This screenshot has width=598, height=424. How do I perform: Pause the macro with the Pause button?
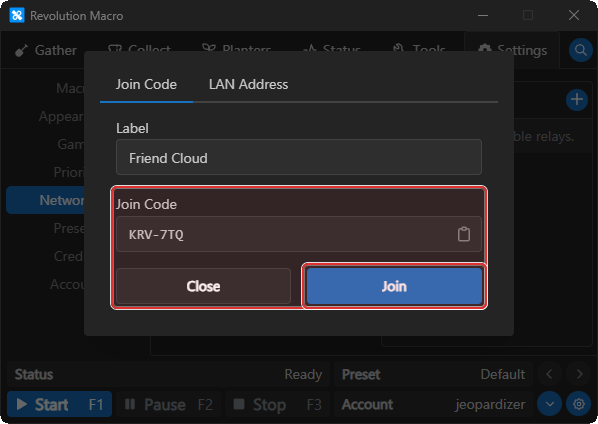(168, 404)
